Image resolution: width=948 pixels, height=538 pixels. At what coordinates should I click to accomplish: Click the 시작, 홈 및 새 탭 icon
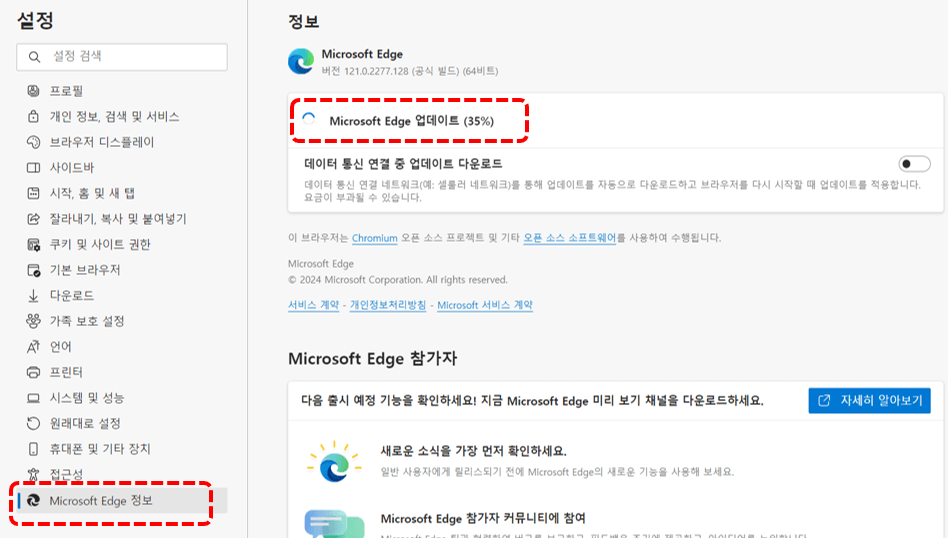(33, 193)
